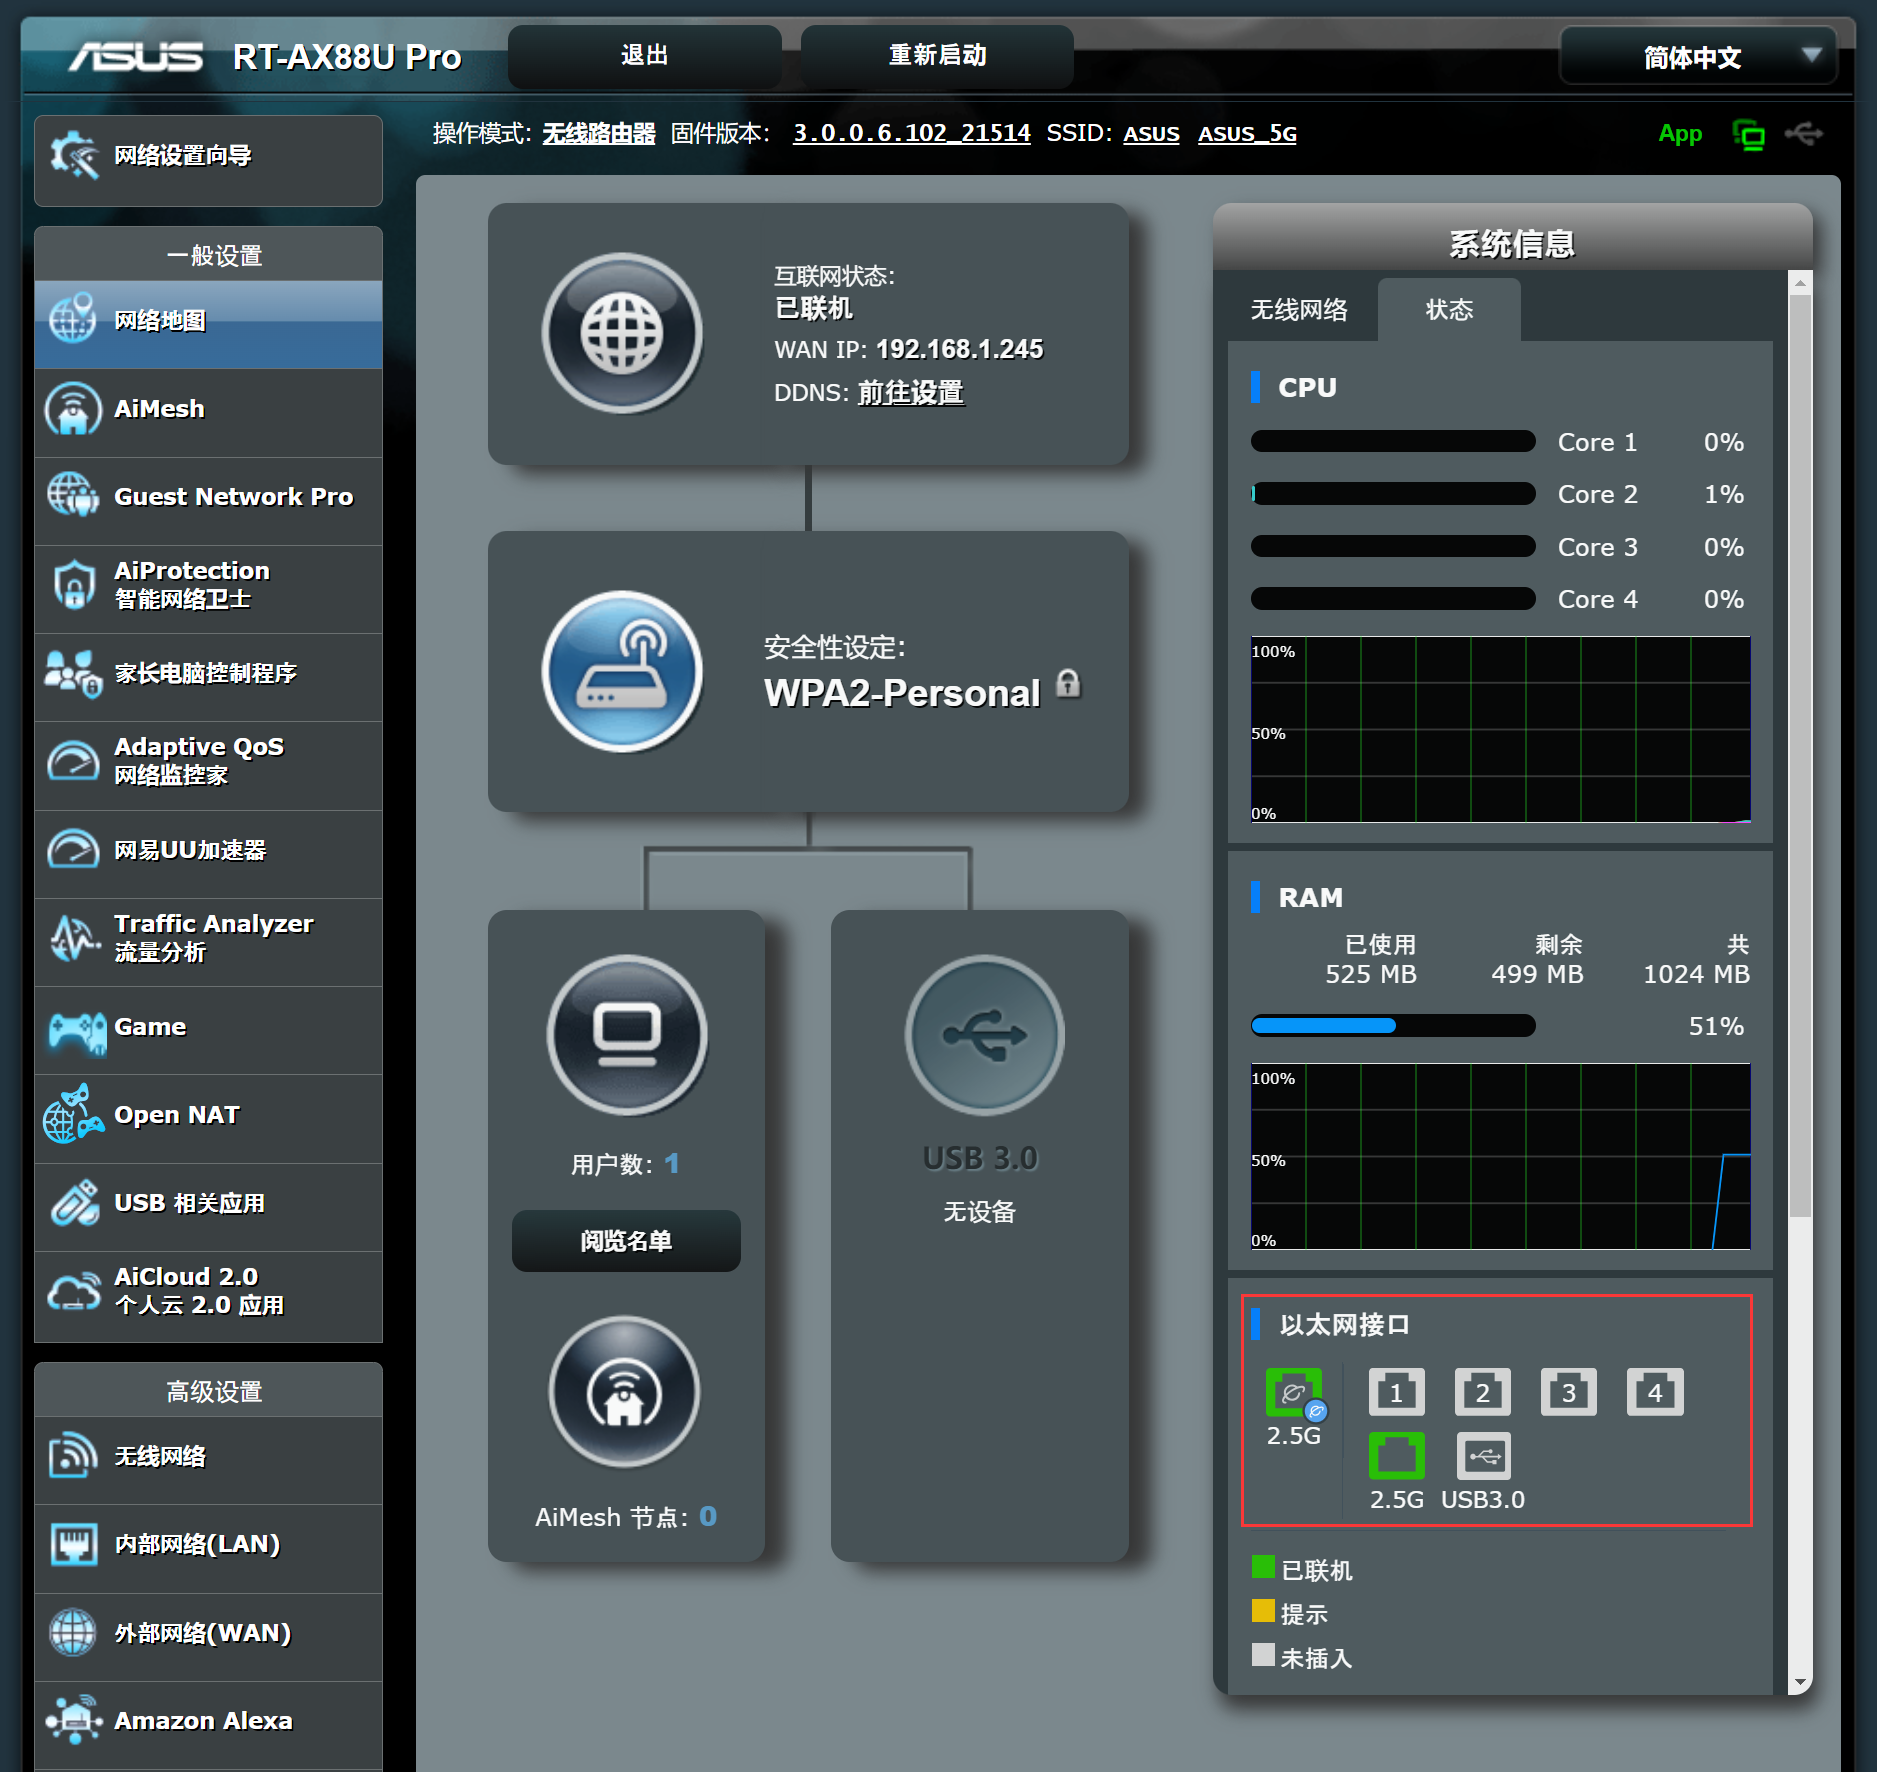Select 网络地图 in the sidebar

pos(208,323)
